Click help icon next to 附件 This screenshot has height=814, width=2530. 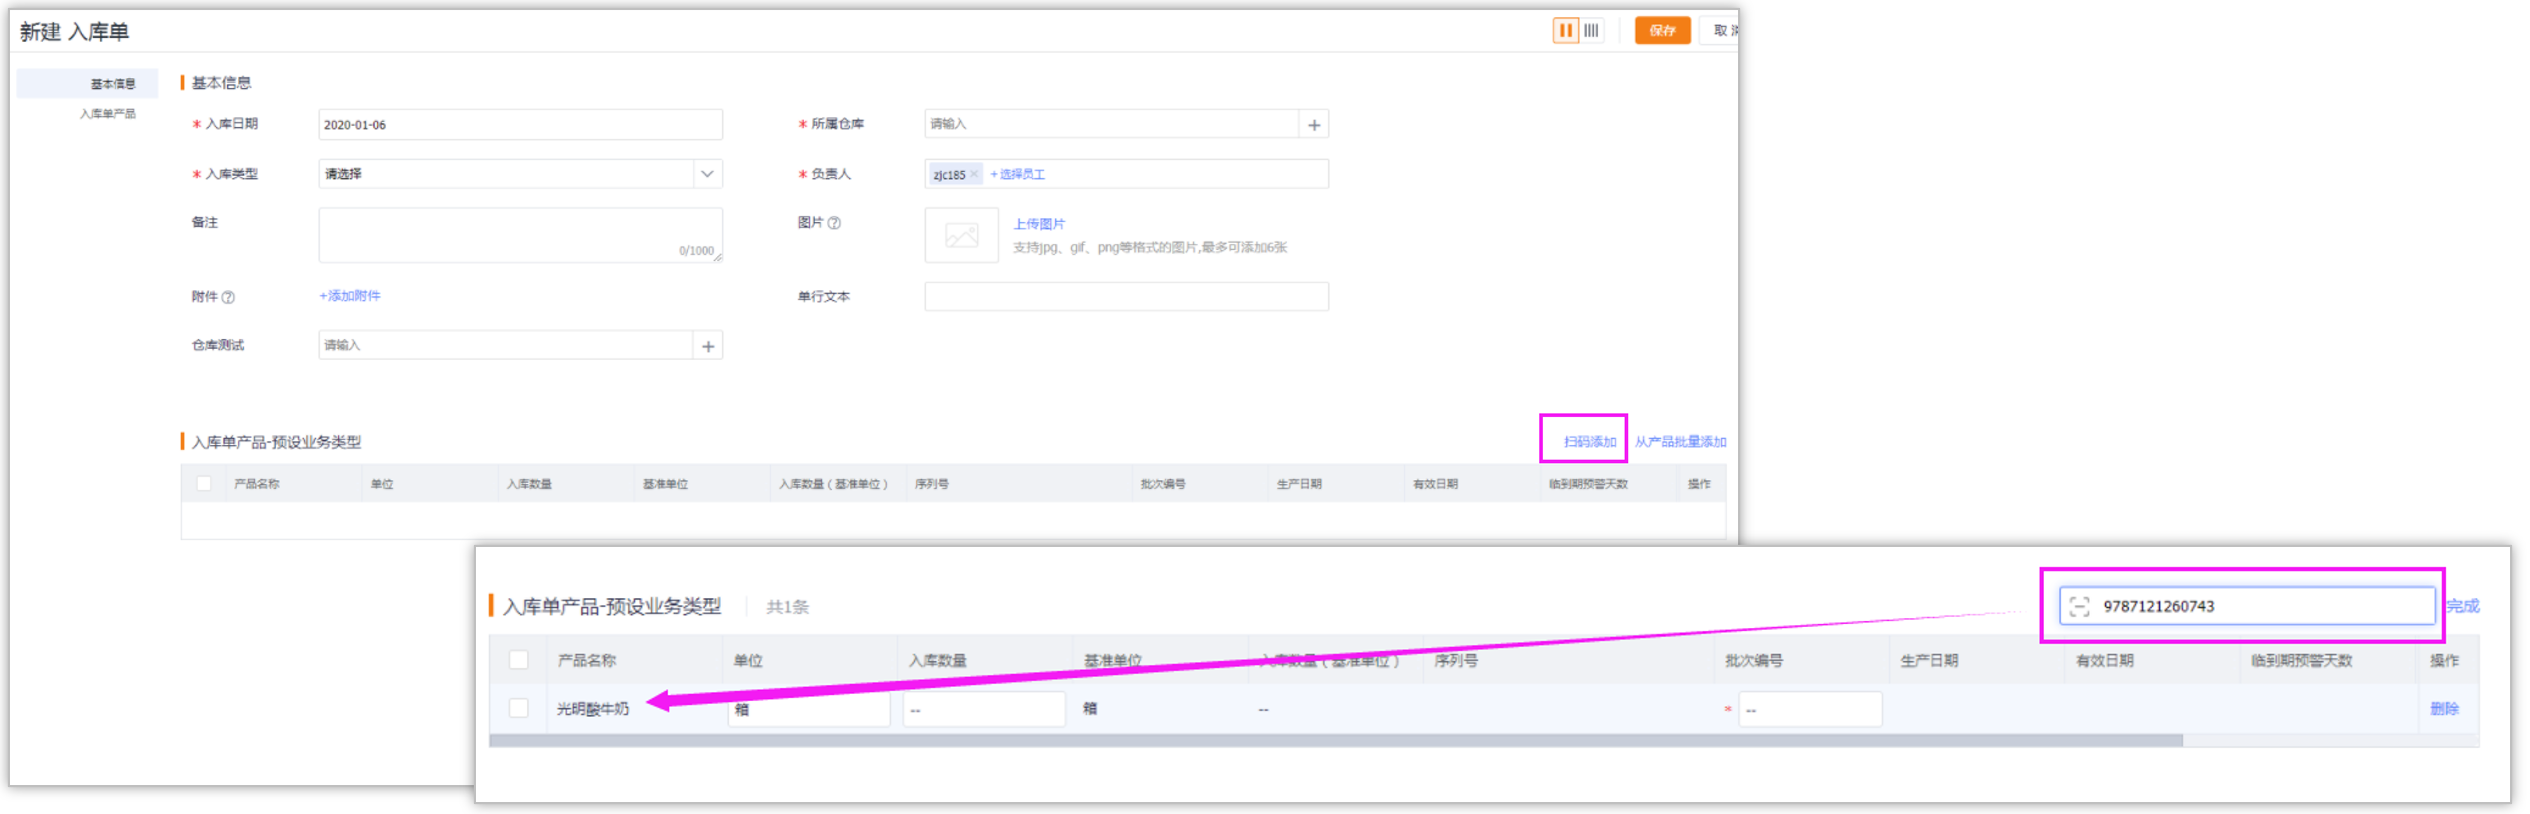click(x=228, y=297)
